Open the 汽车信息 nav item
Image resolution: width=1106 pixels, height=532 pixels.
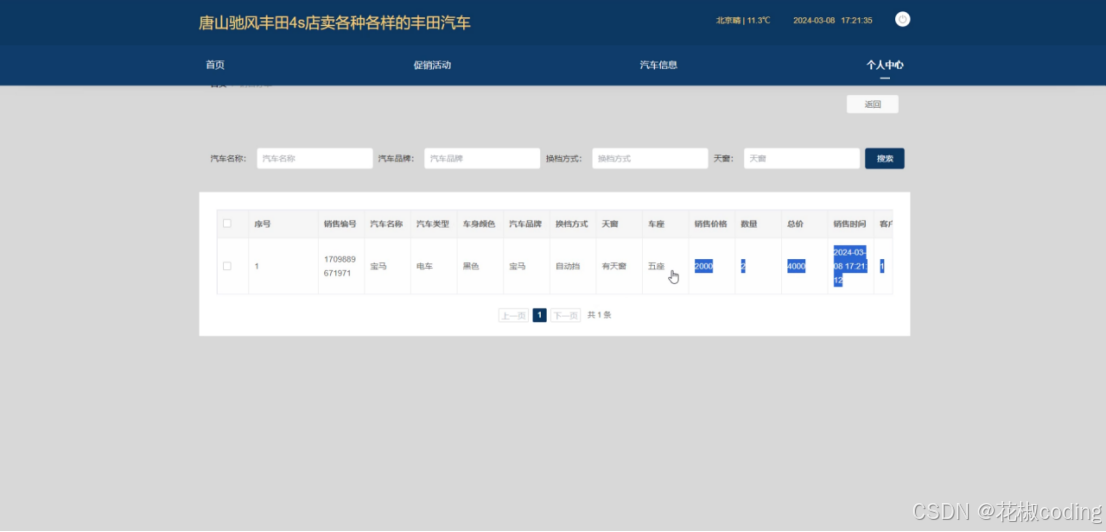tap(659, 65)
